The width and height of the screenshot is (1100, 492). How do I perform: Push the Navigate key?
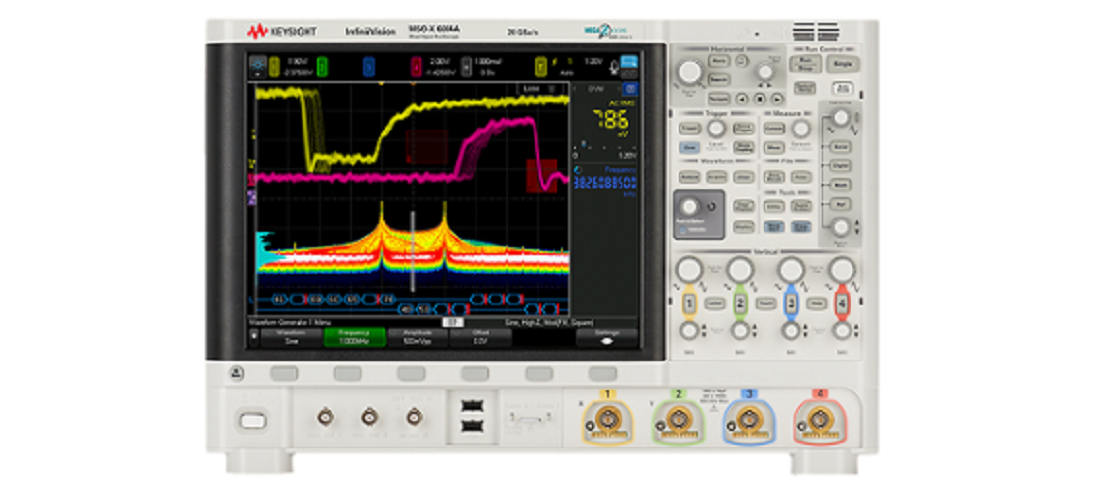tap(719, 98)
